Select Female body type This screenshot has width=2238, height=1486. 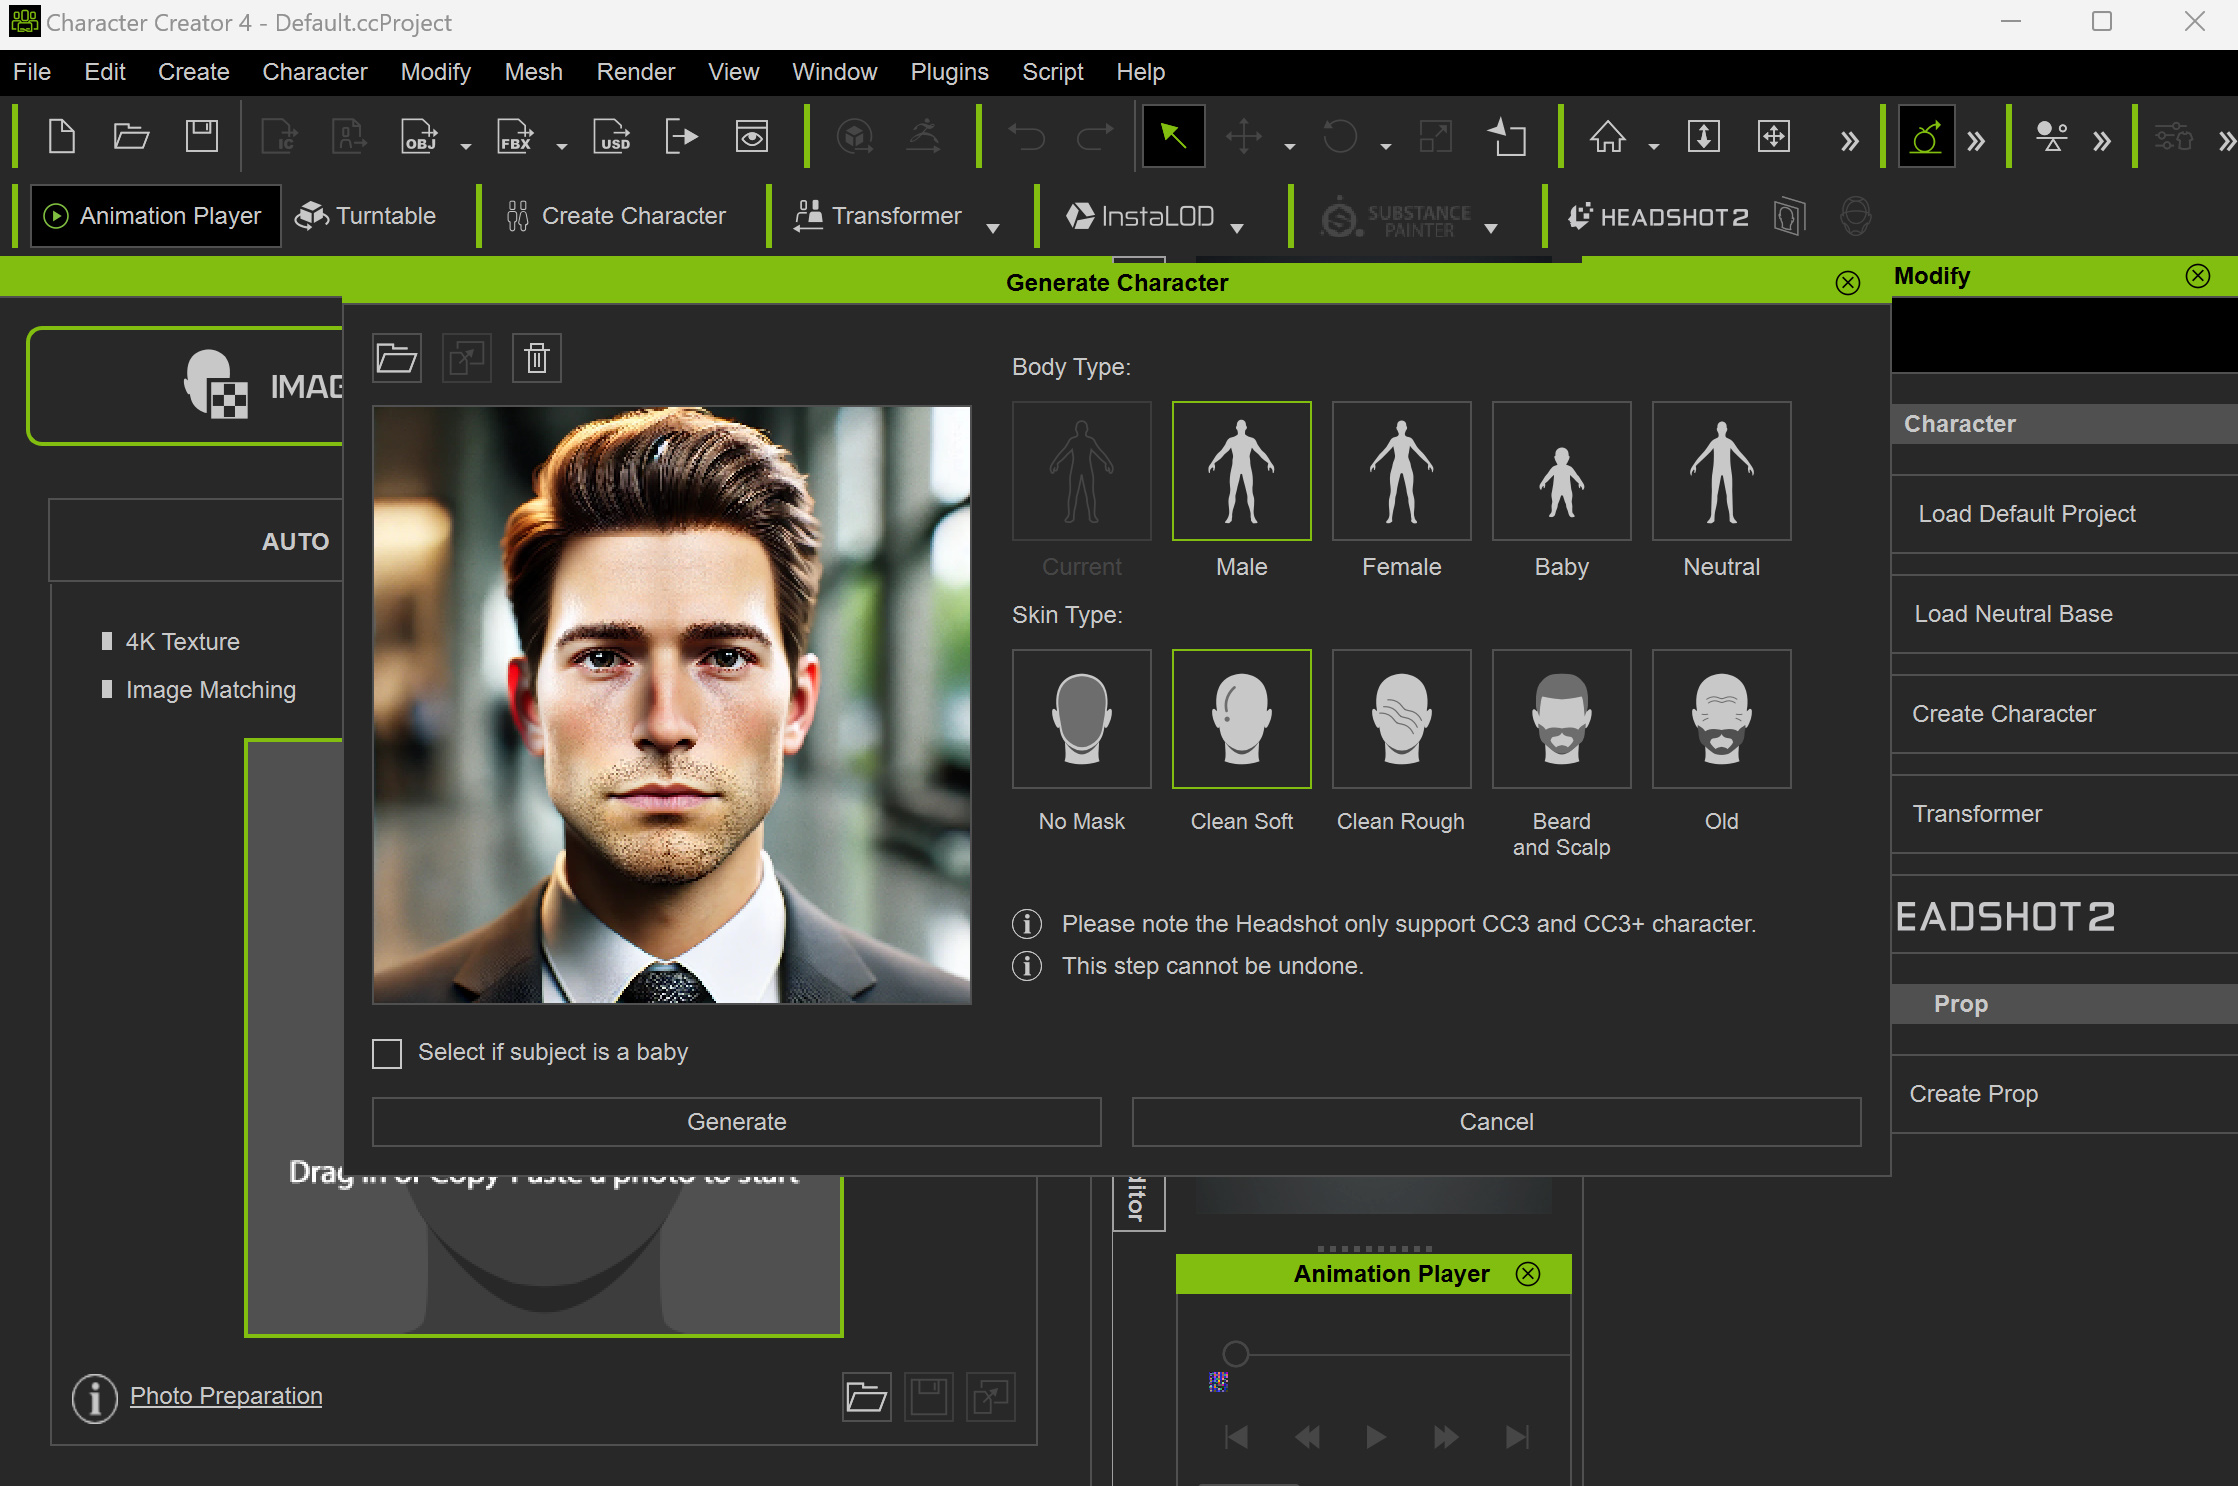(1401, 472)
